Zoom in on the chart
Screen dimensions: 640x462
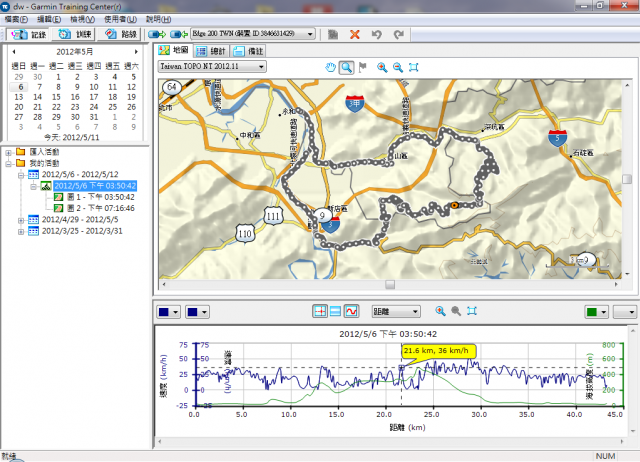tap(440, 311)
